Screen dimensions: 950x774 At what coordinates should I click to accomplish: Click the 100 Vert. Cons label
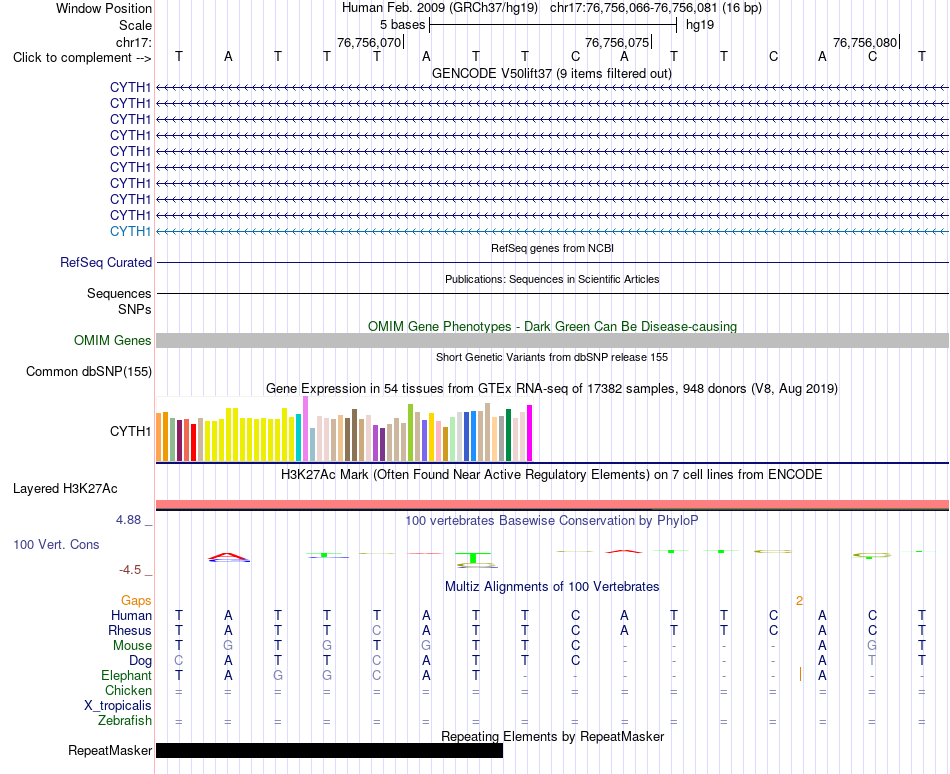click(x=56, y=544)
